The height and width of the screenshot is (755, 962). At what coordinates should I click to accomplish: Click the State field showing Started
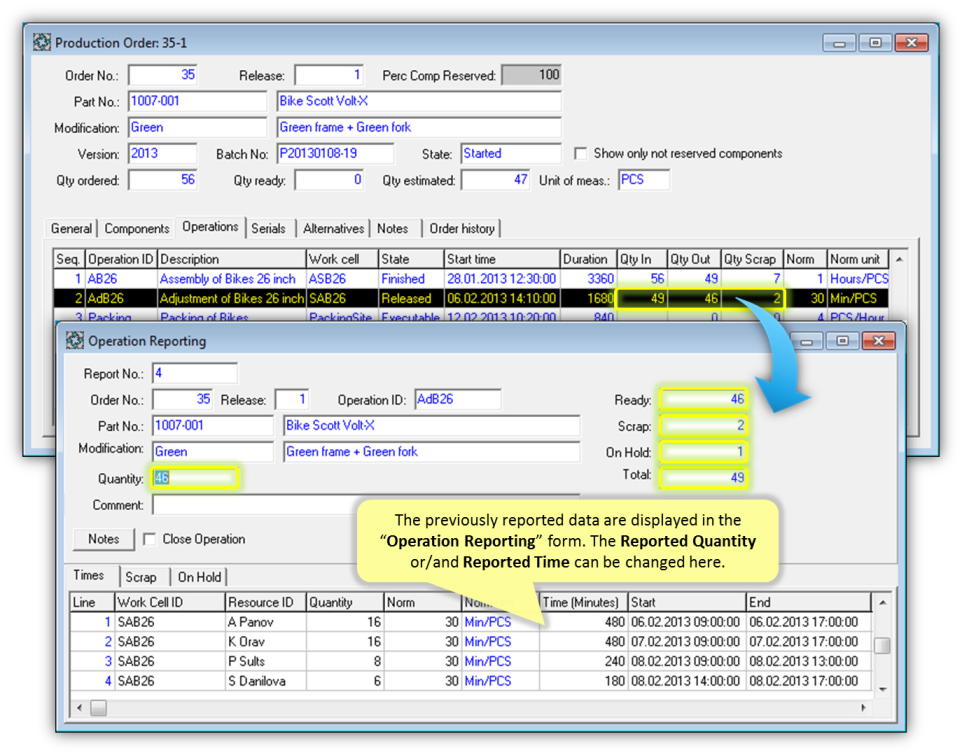pos(510,153)
